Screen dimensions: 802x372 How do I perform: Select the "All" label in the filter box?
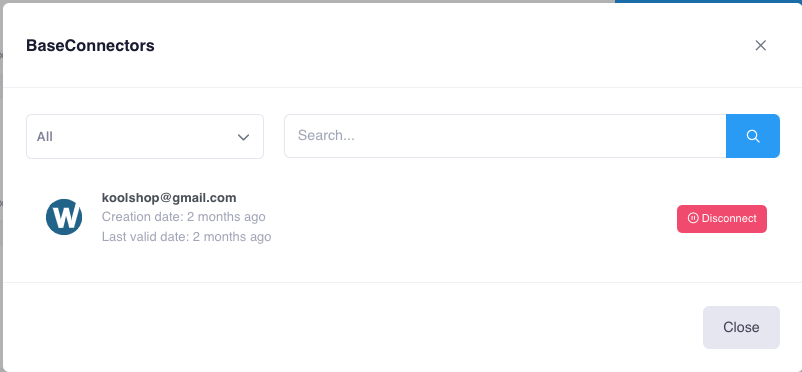pyautogui.click(x=44, y=137)
